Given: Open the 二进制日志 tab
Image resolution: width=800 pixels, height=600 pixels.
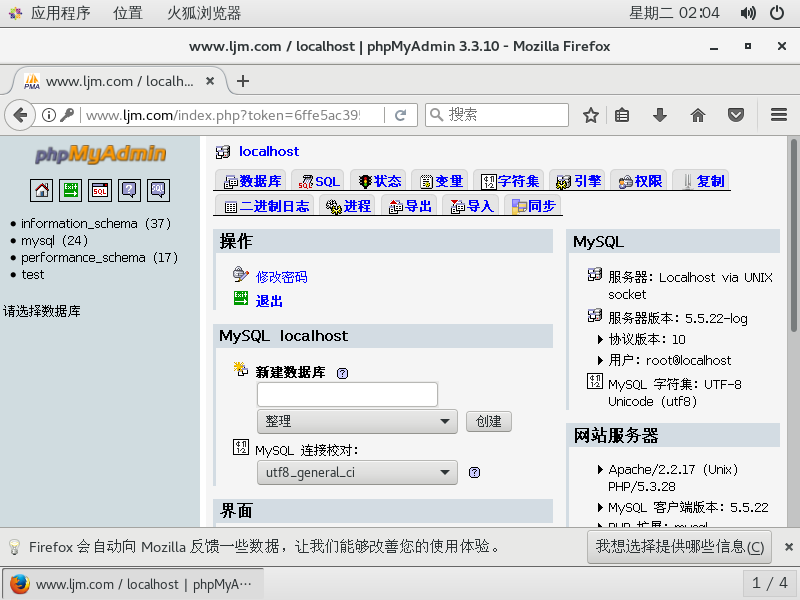Looking at the screenshot, I should pos(266,206).
